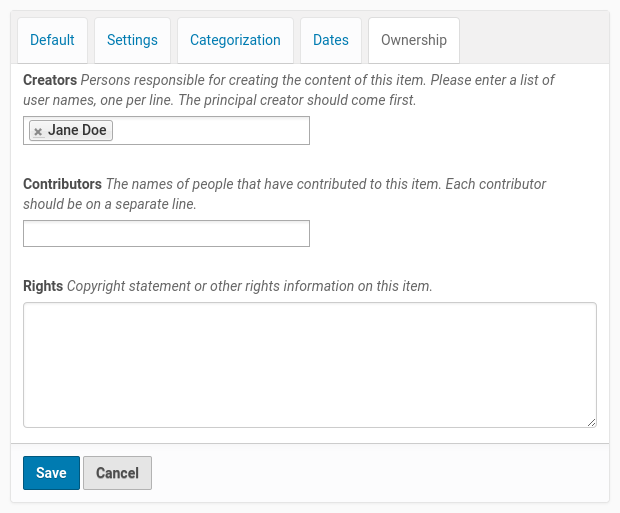This screenshot has height=513, width=620.
Task: Switch to the Settings tab
Action: [132, 41]
